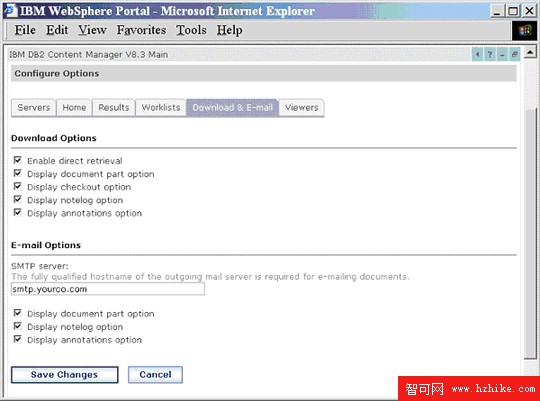Close the Internet Explorer window
540x401 pixels.
point(529,11)
